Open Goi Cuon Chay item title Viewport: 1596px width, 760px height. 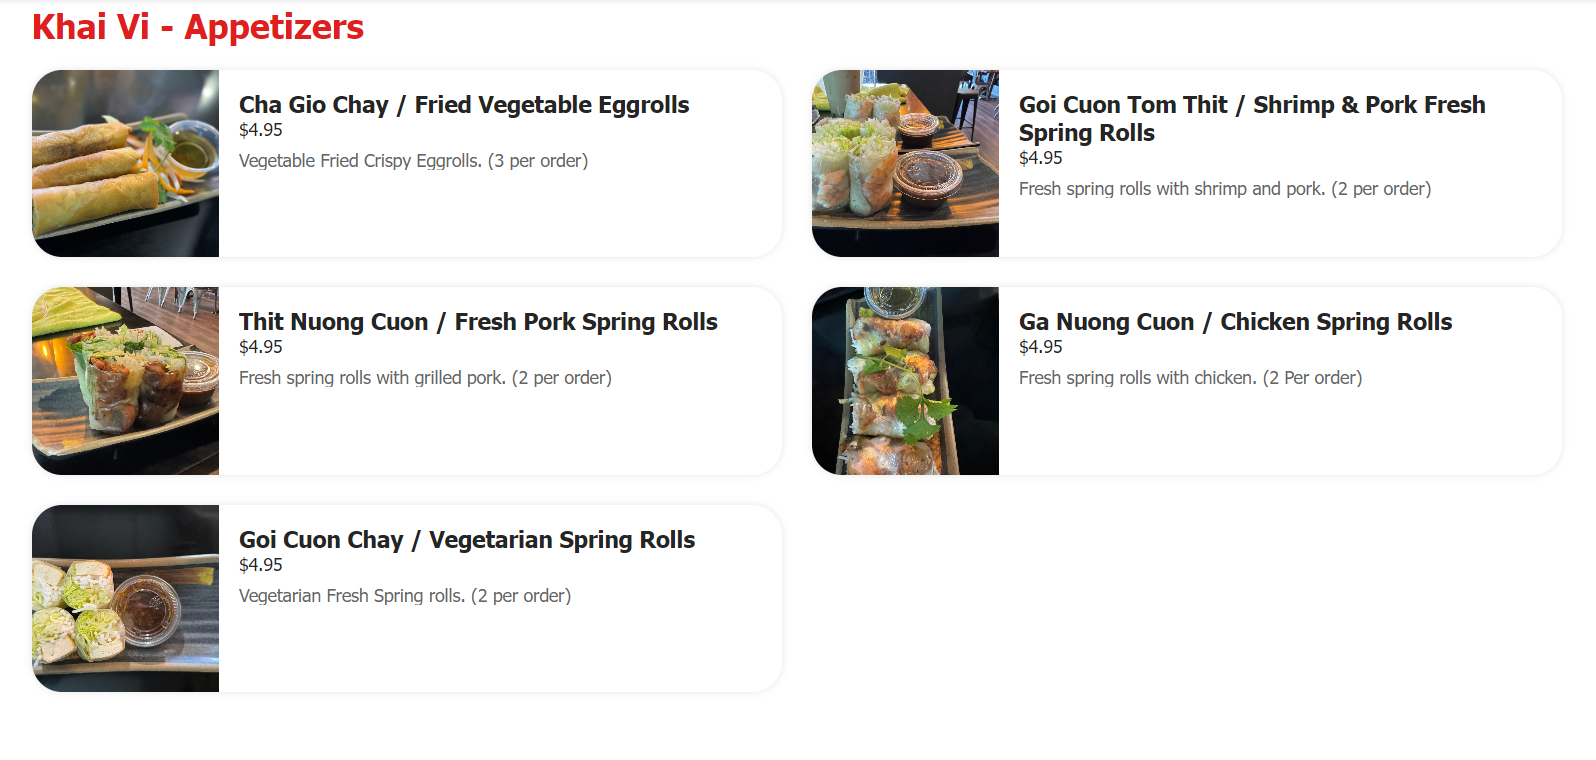(467, 540)
